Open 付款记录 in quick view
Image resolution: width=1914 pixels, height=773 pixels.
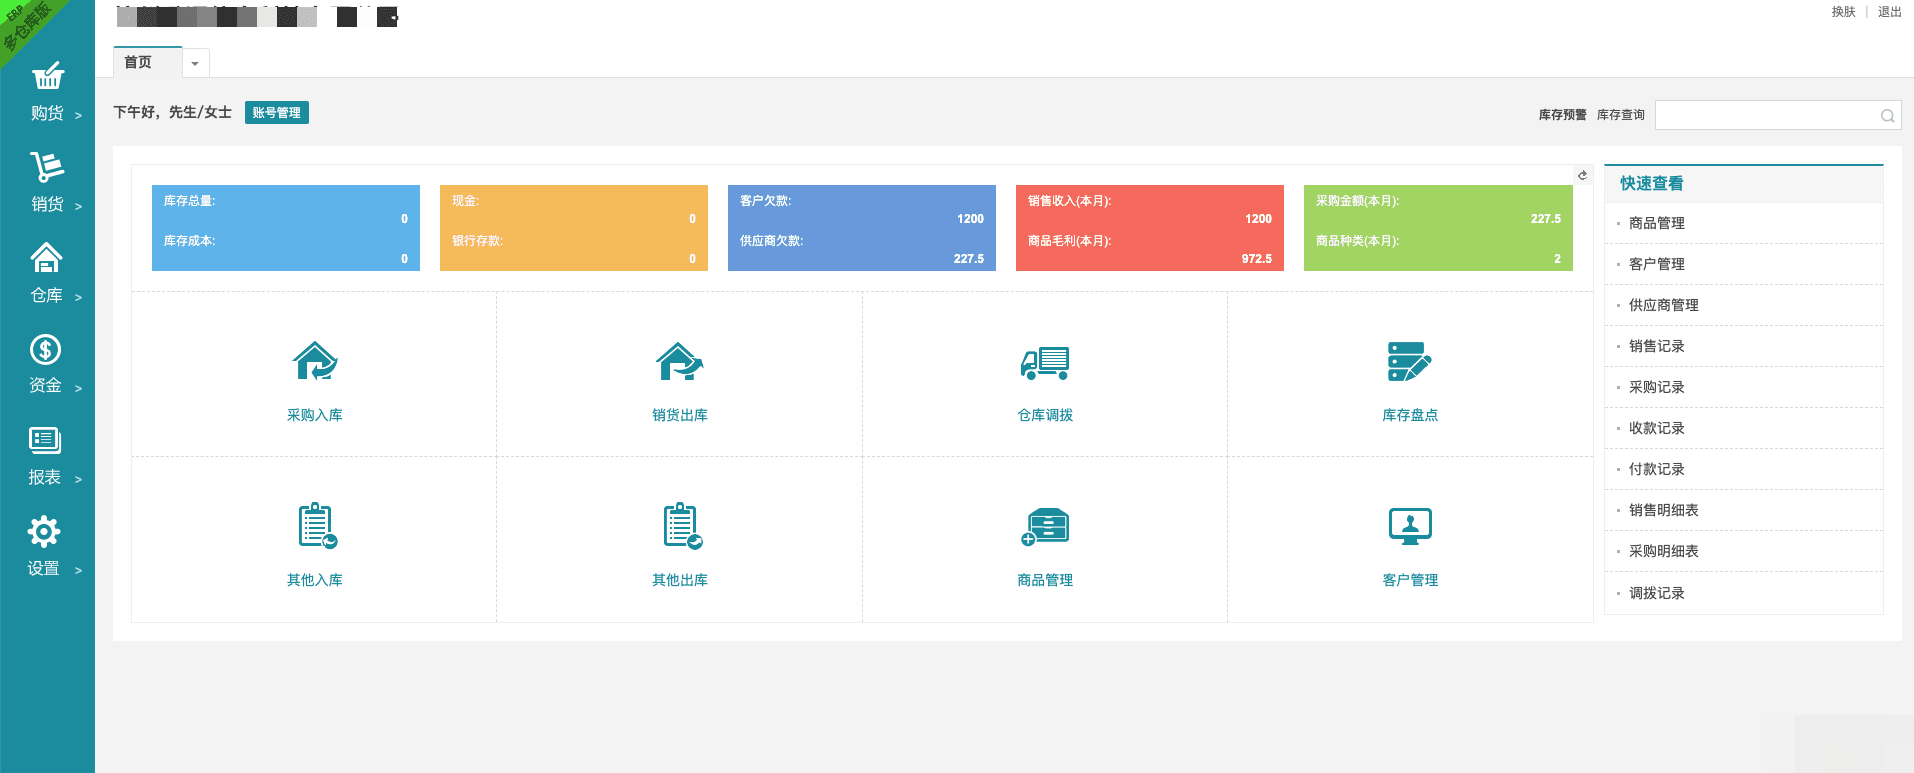coord(1656,469)
